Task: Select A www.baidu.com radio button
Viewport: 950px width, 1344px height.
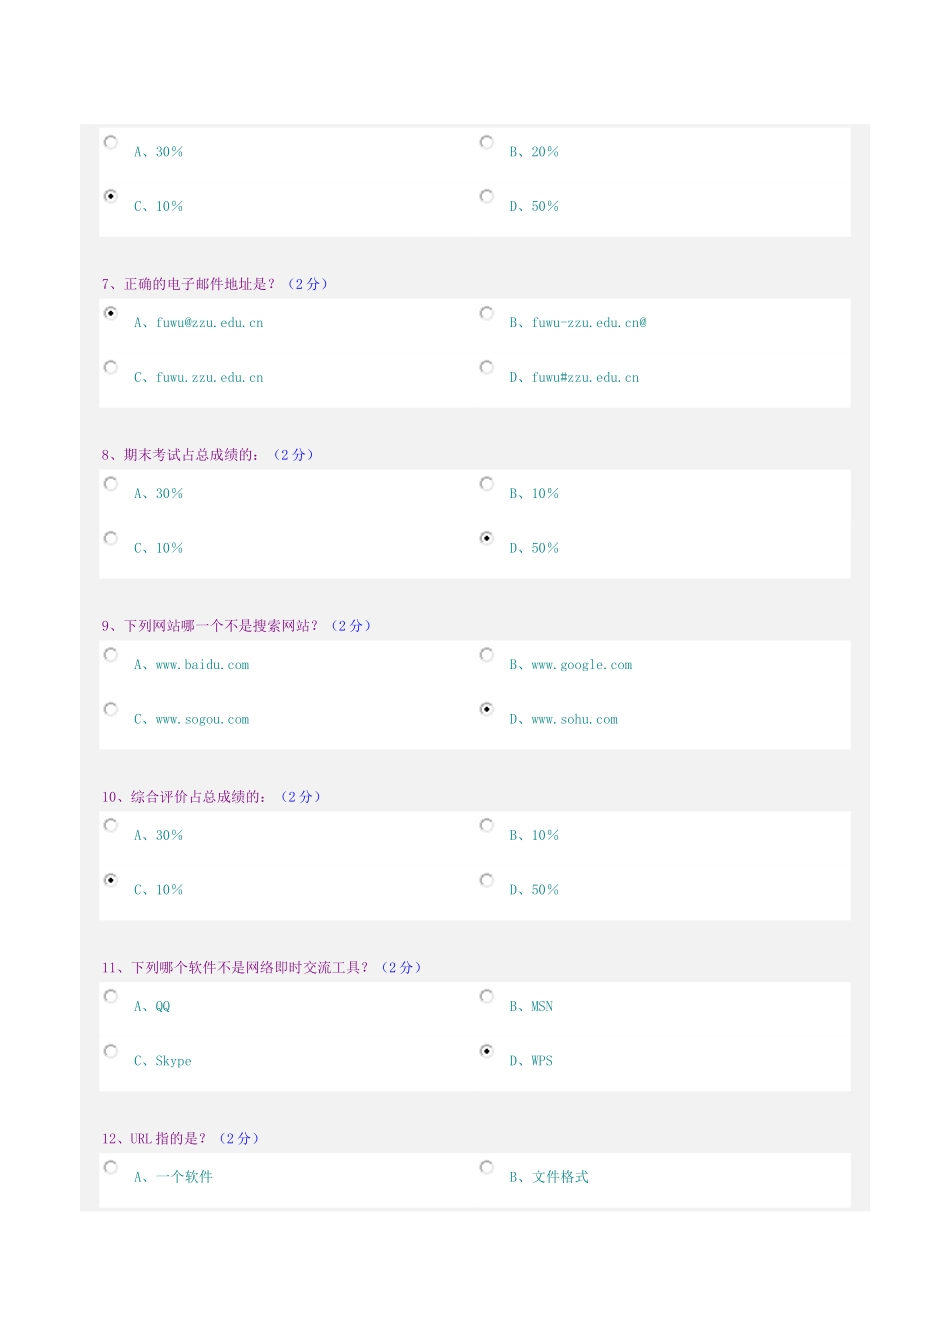Action: (111, 655)
